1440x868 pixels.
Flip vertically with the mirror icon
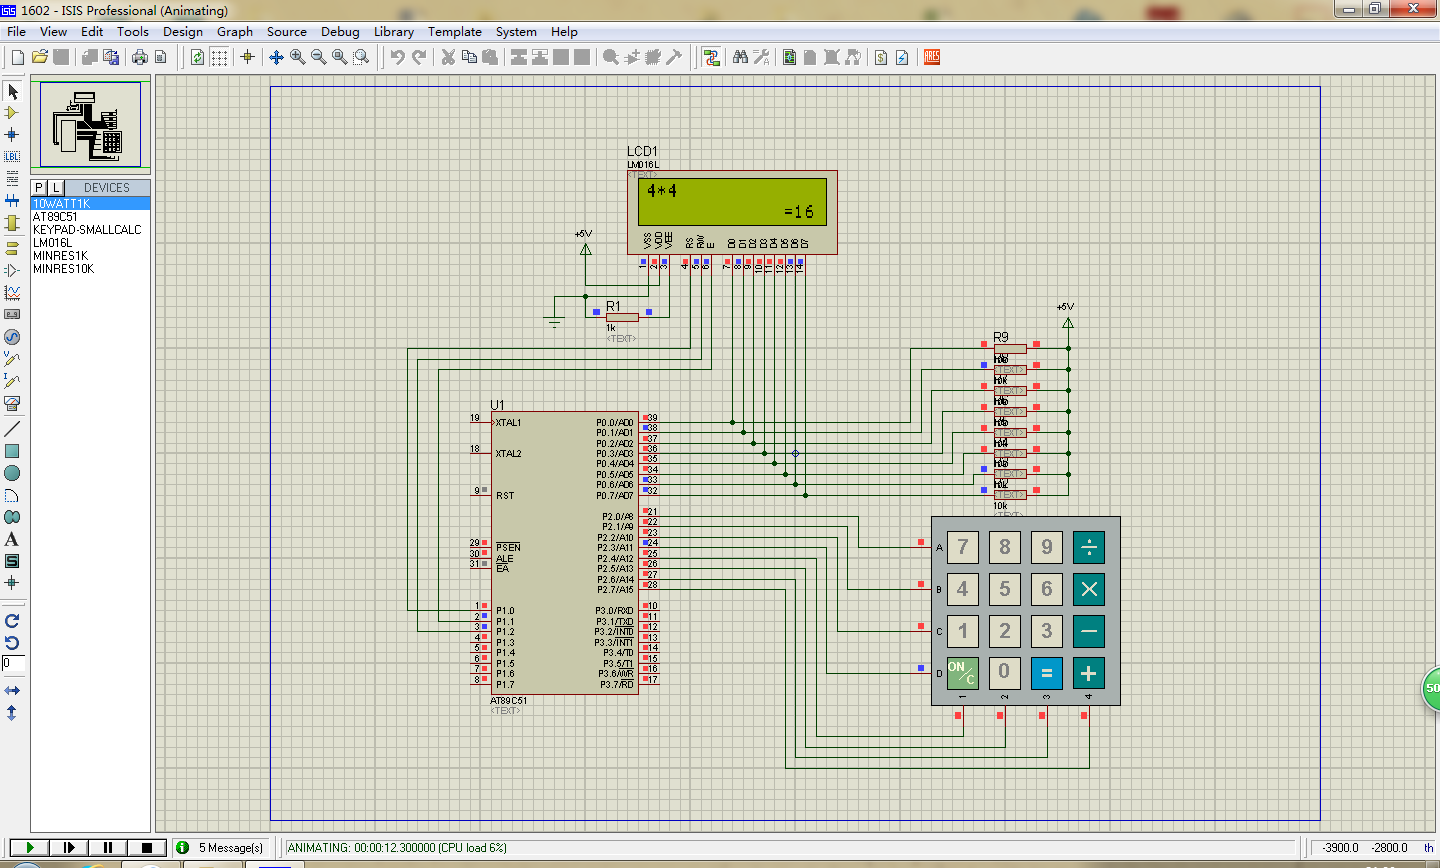pos(12,713)
